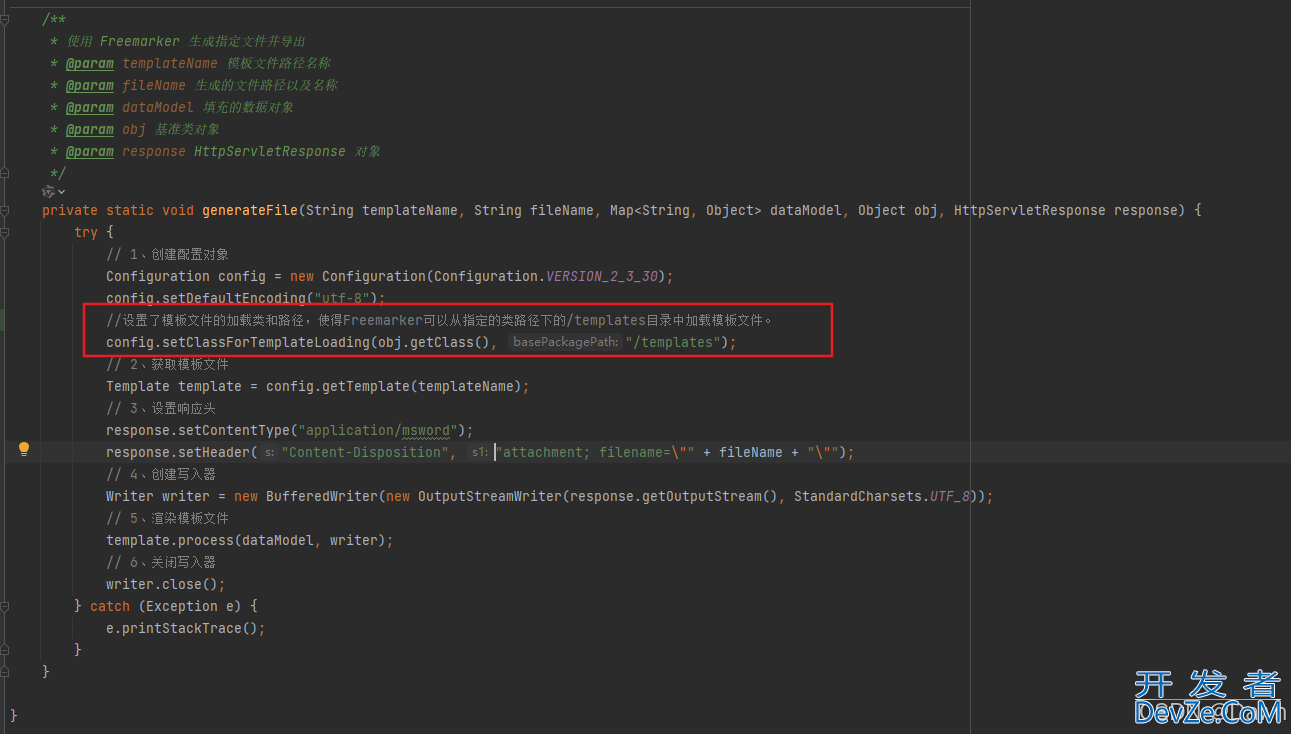Collapse the catch block via gutter marker
The width and height of the screenshot is (1291, 734).
click(6, 606)
